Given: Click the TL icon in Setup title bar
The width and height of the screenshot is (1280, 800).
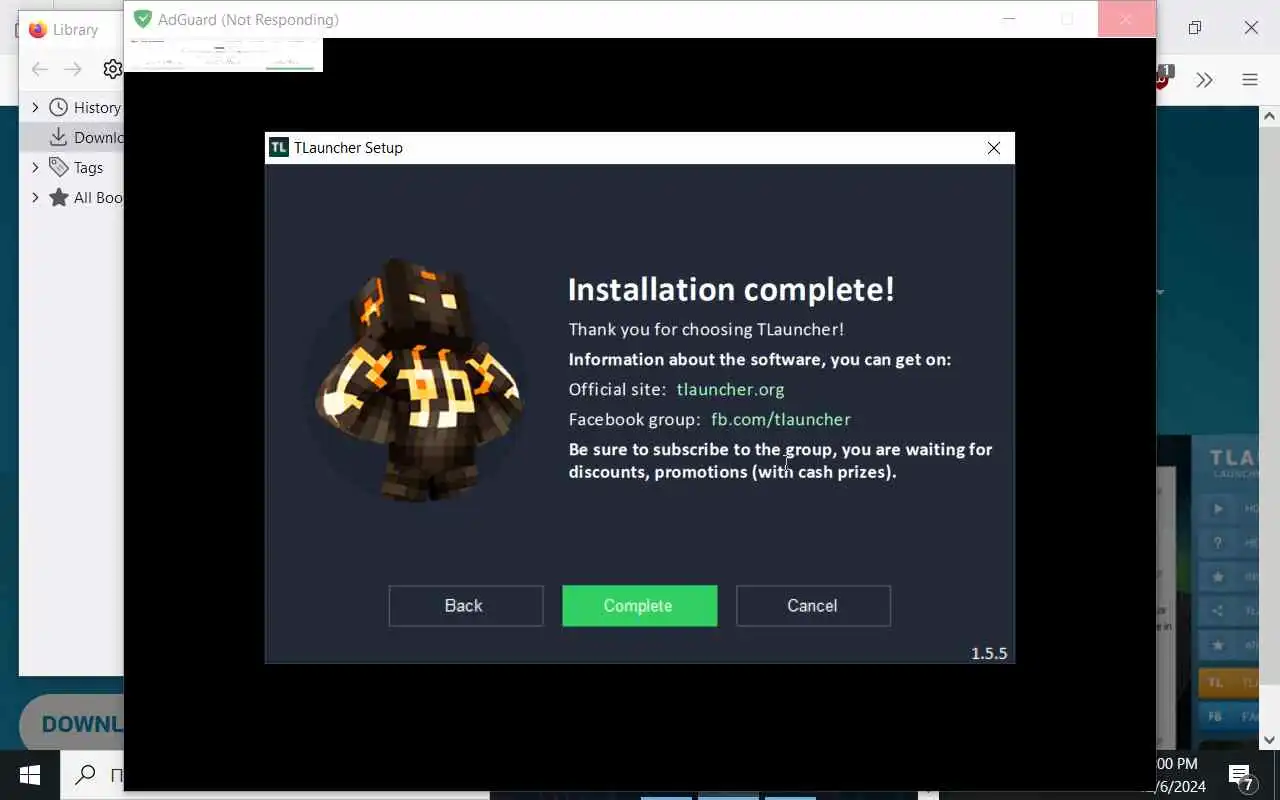Looking at the screenshot, I should [x=279, y=148].
